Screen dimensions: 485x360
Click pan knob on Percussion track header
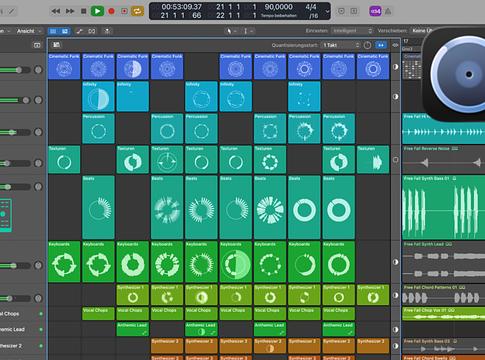[x=38, y=132]
